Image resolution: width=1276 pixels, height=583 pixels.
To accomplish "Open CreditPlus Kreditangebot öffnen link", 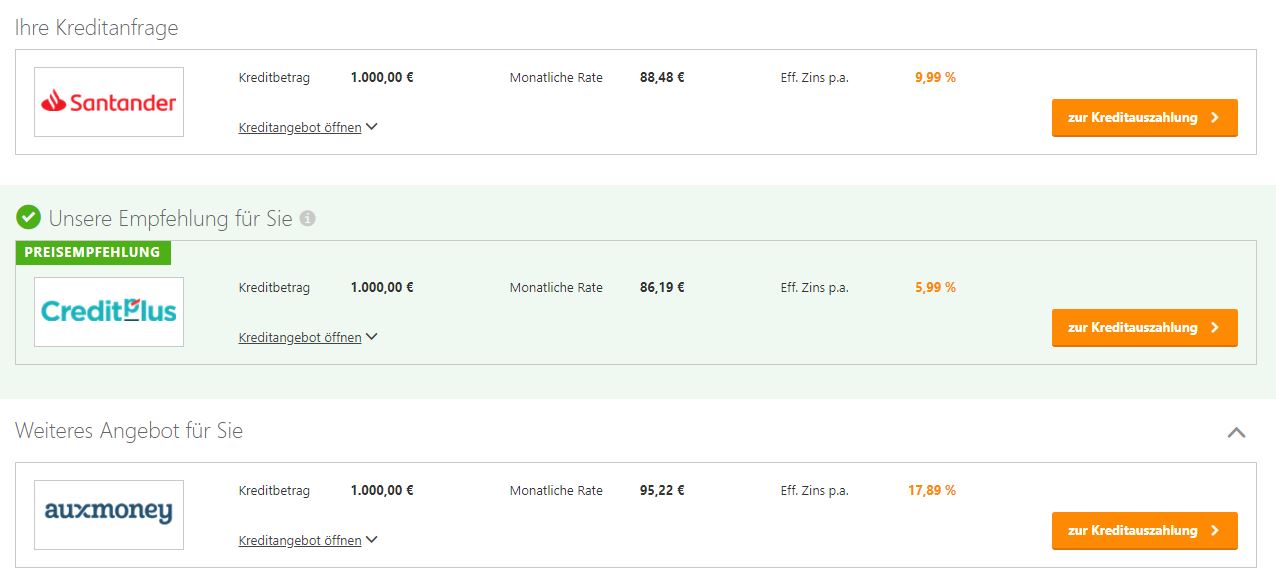I will (x=300, y=338).
